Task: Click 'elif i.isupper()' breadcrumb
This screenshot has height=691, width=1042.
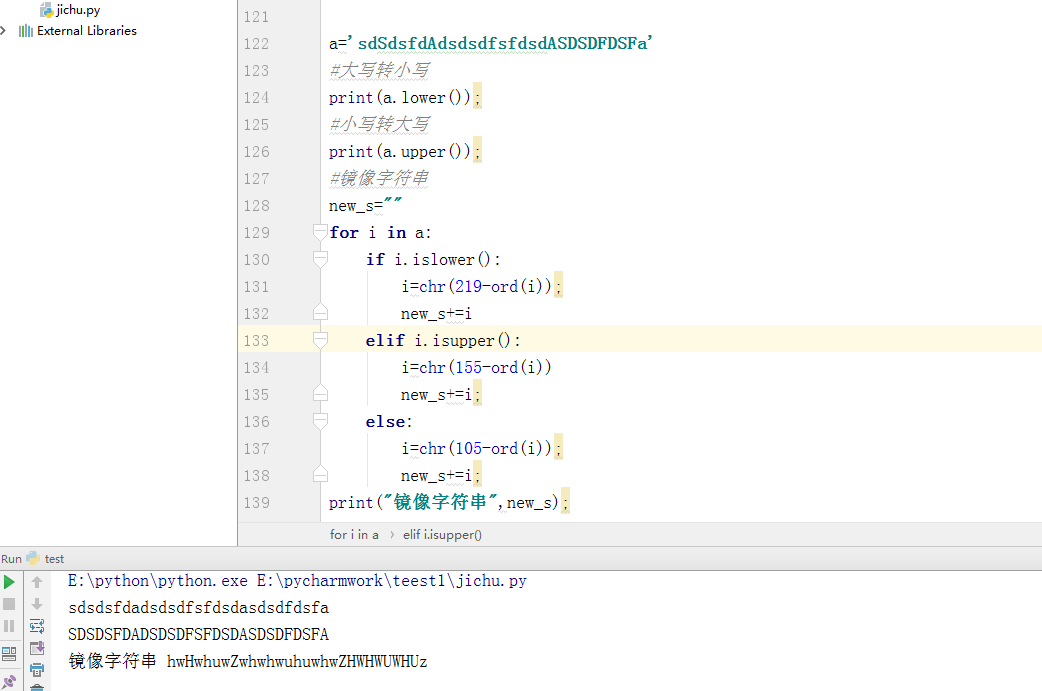Action: click(x=442, y=535)
